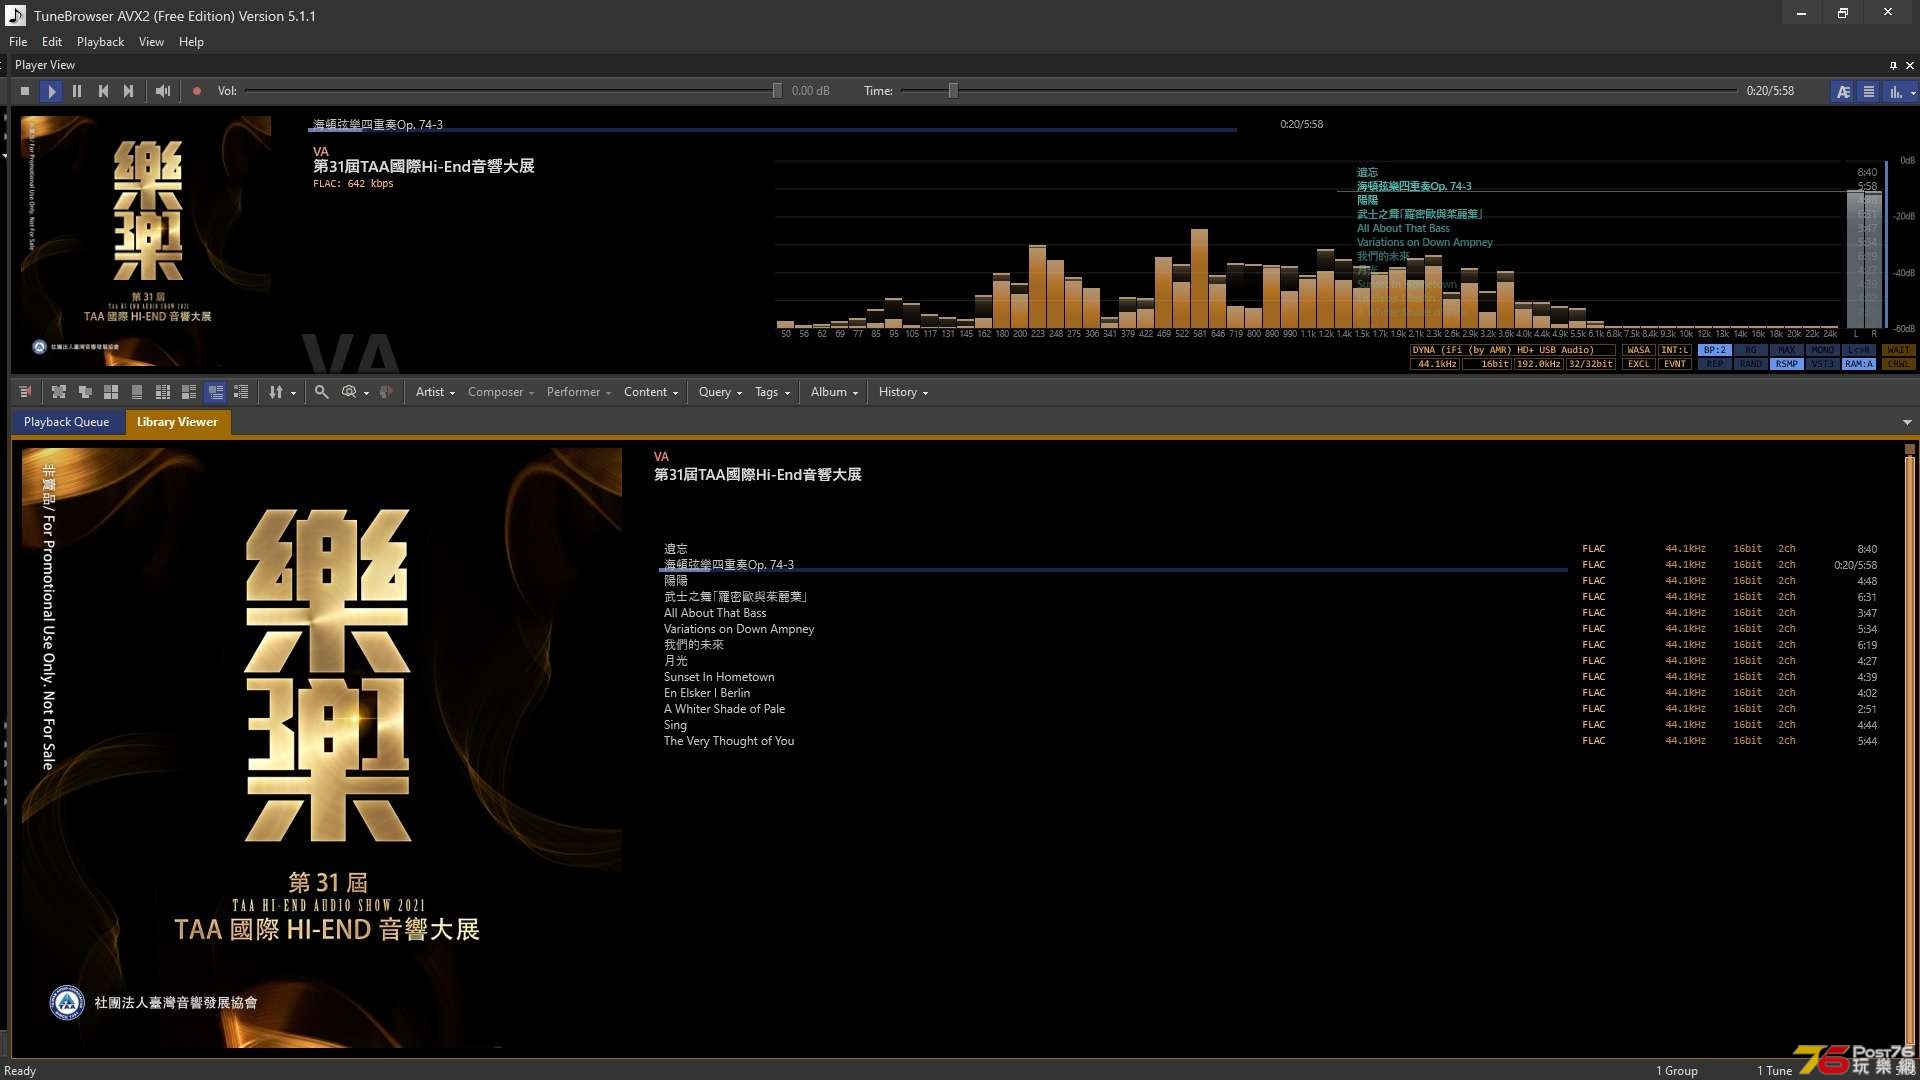
Task: Open the Content filter dropdown
Action: pyautogui.click(x=650, y=392)
